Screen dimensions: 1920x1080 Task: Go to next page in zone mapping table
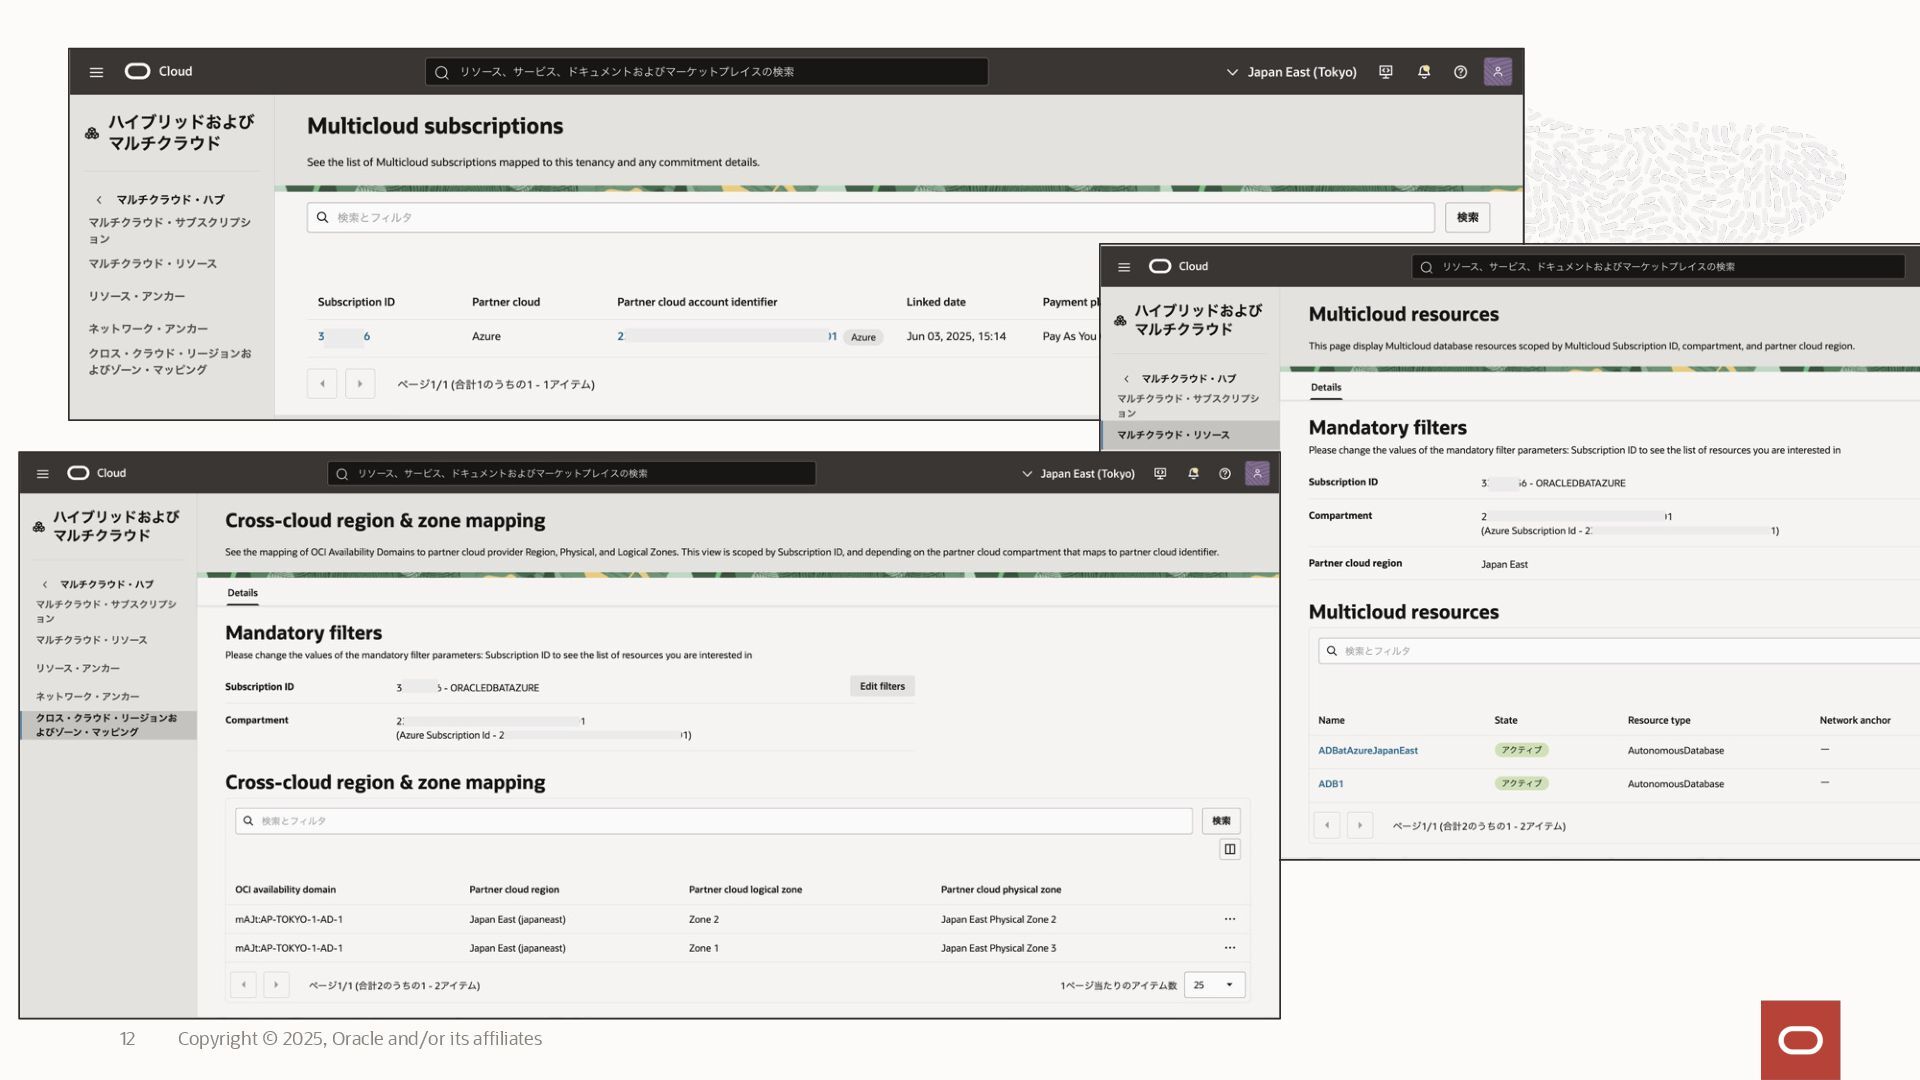(276, 985)
